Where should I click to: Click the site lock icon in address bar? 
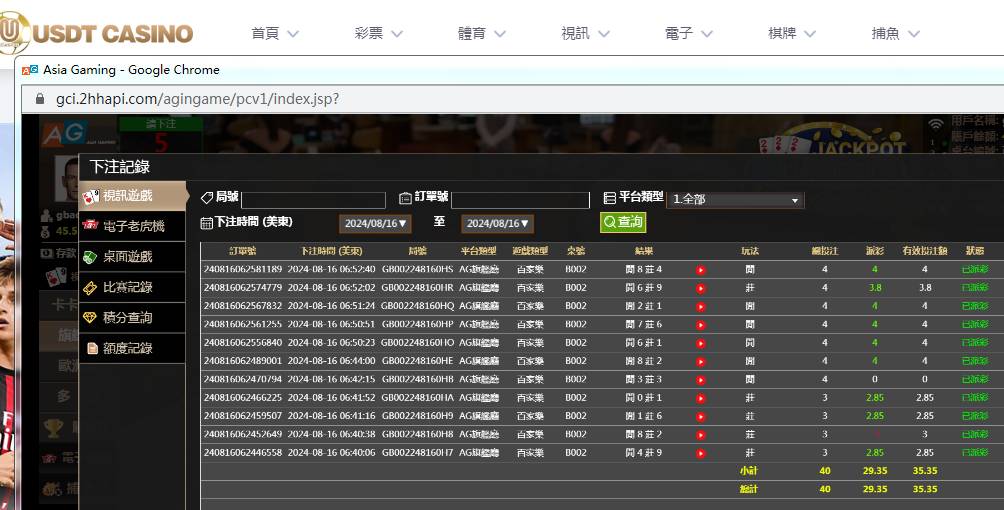click(x=40, y=99)
